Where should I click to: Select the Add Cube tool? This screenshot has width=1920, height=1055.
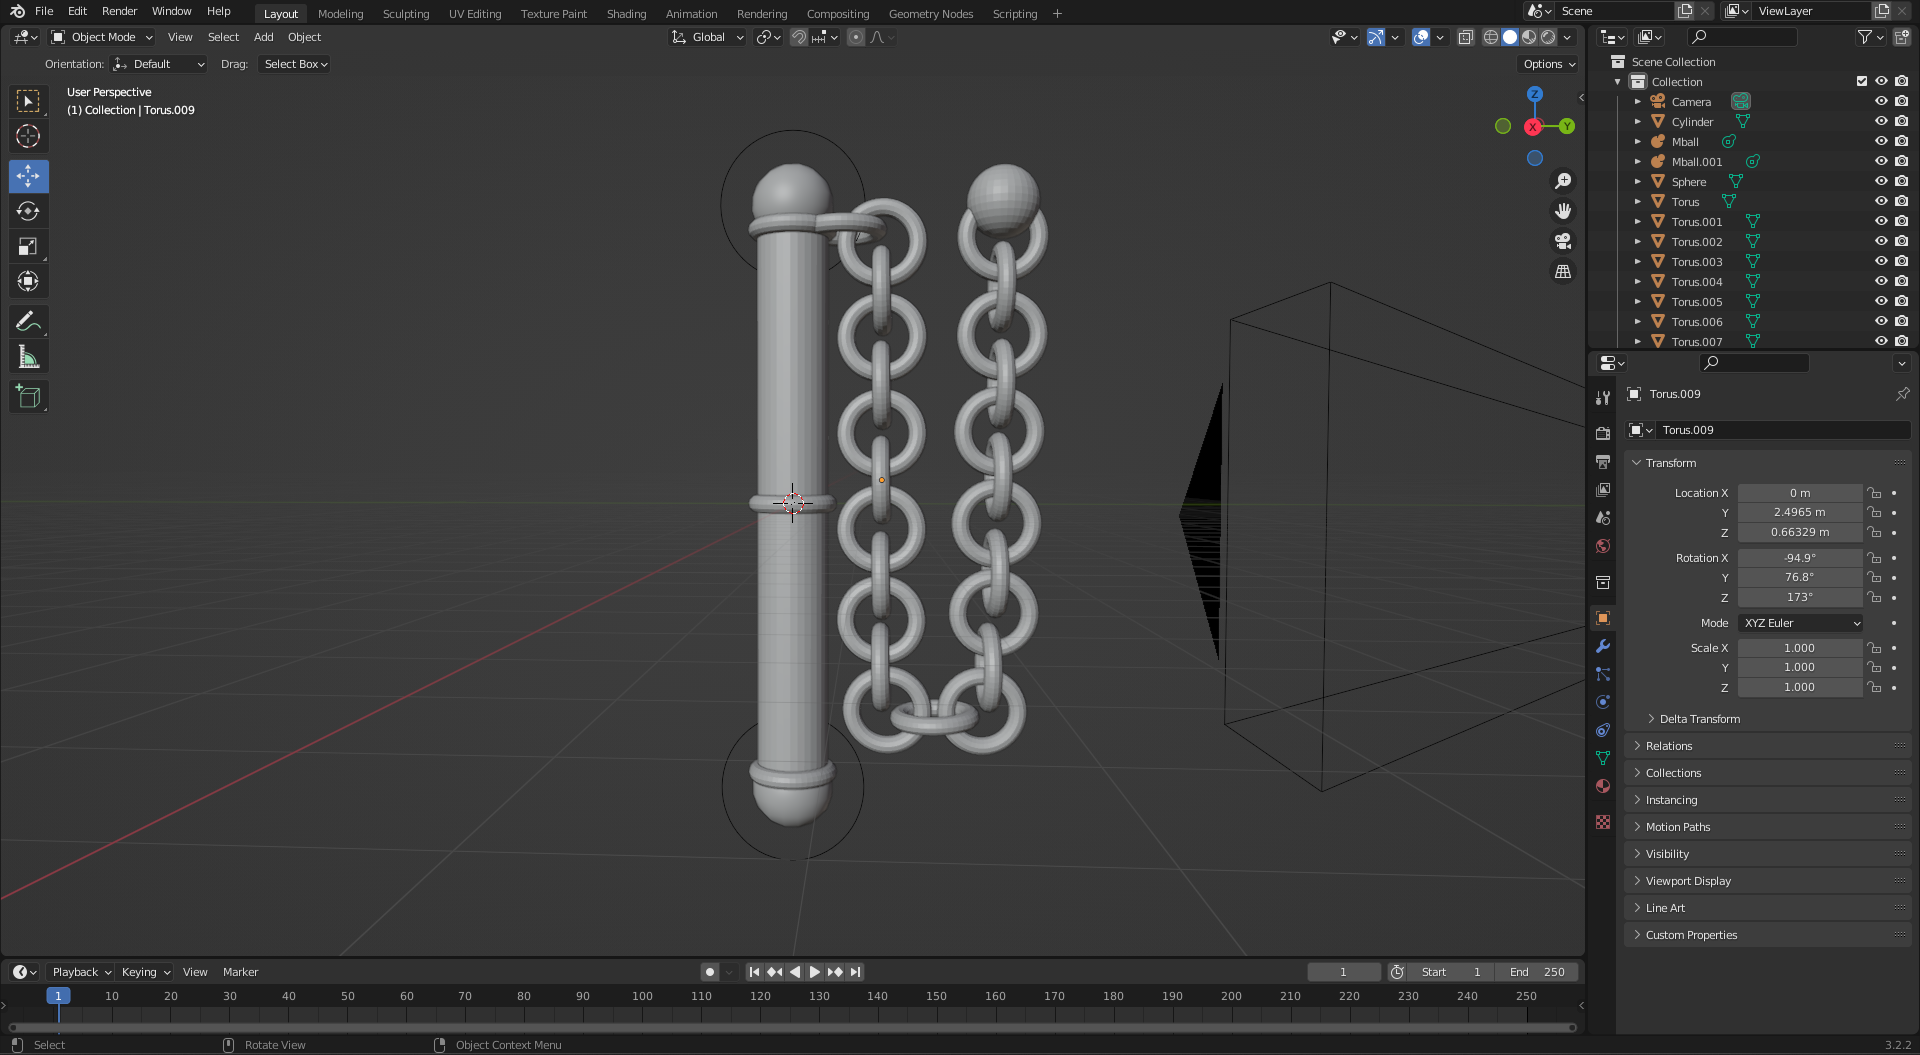click(x=28, y=396)
